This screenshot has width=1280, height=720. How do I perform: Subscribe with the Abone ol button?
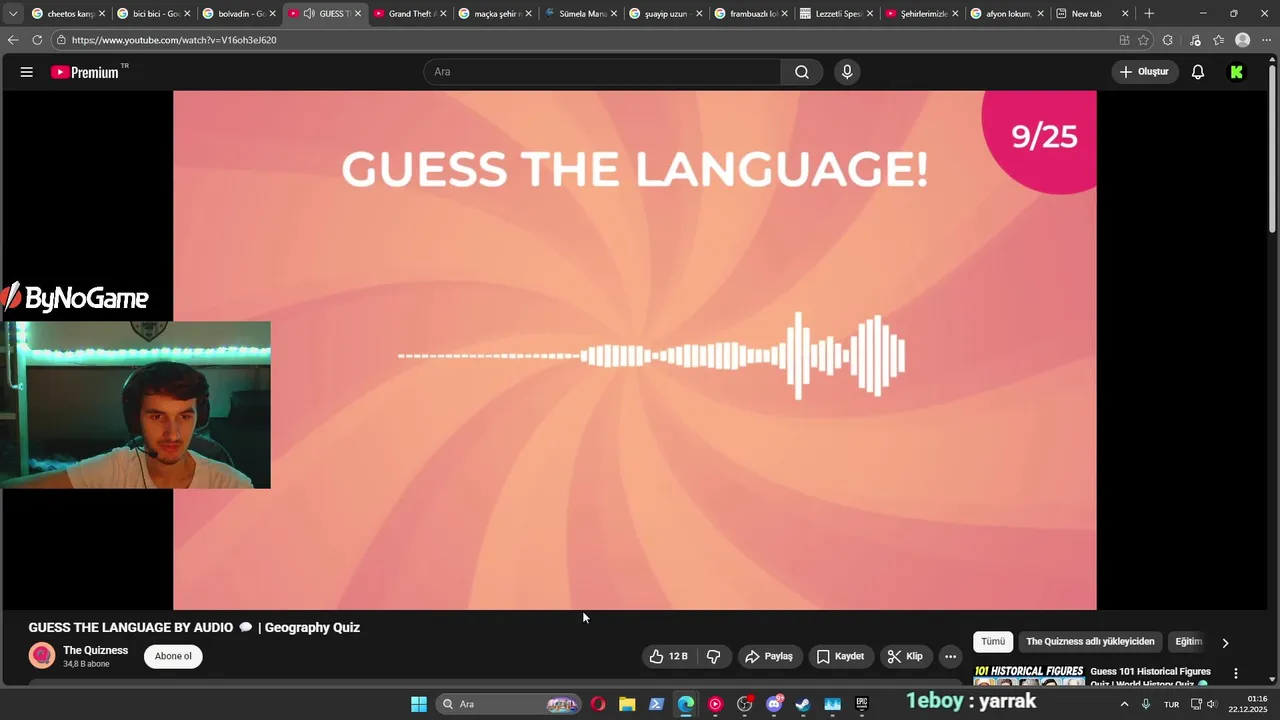pyautogui.click(x=173, y=656)
